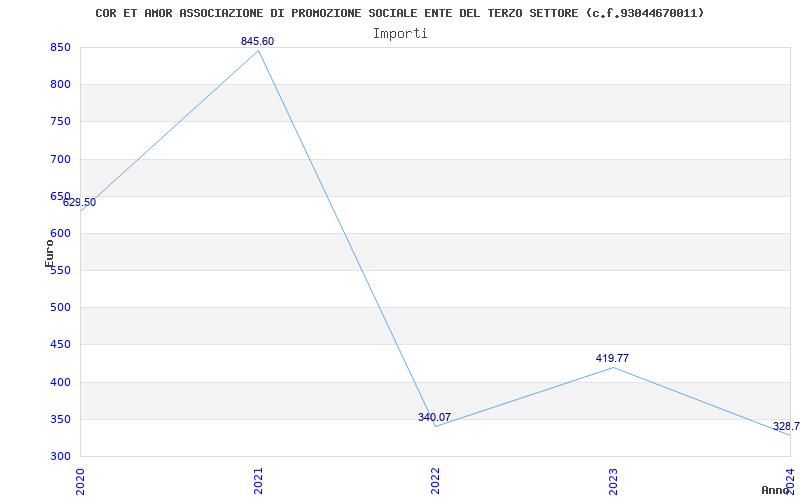Click y-axis tick value 450
This screenshot has width=800, height=500.
tap(60, 345)
